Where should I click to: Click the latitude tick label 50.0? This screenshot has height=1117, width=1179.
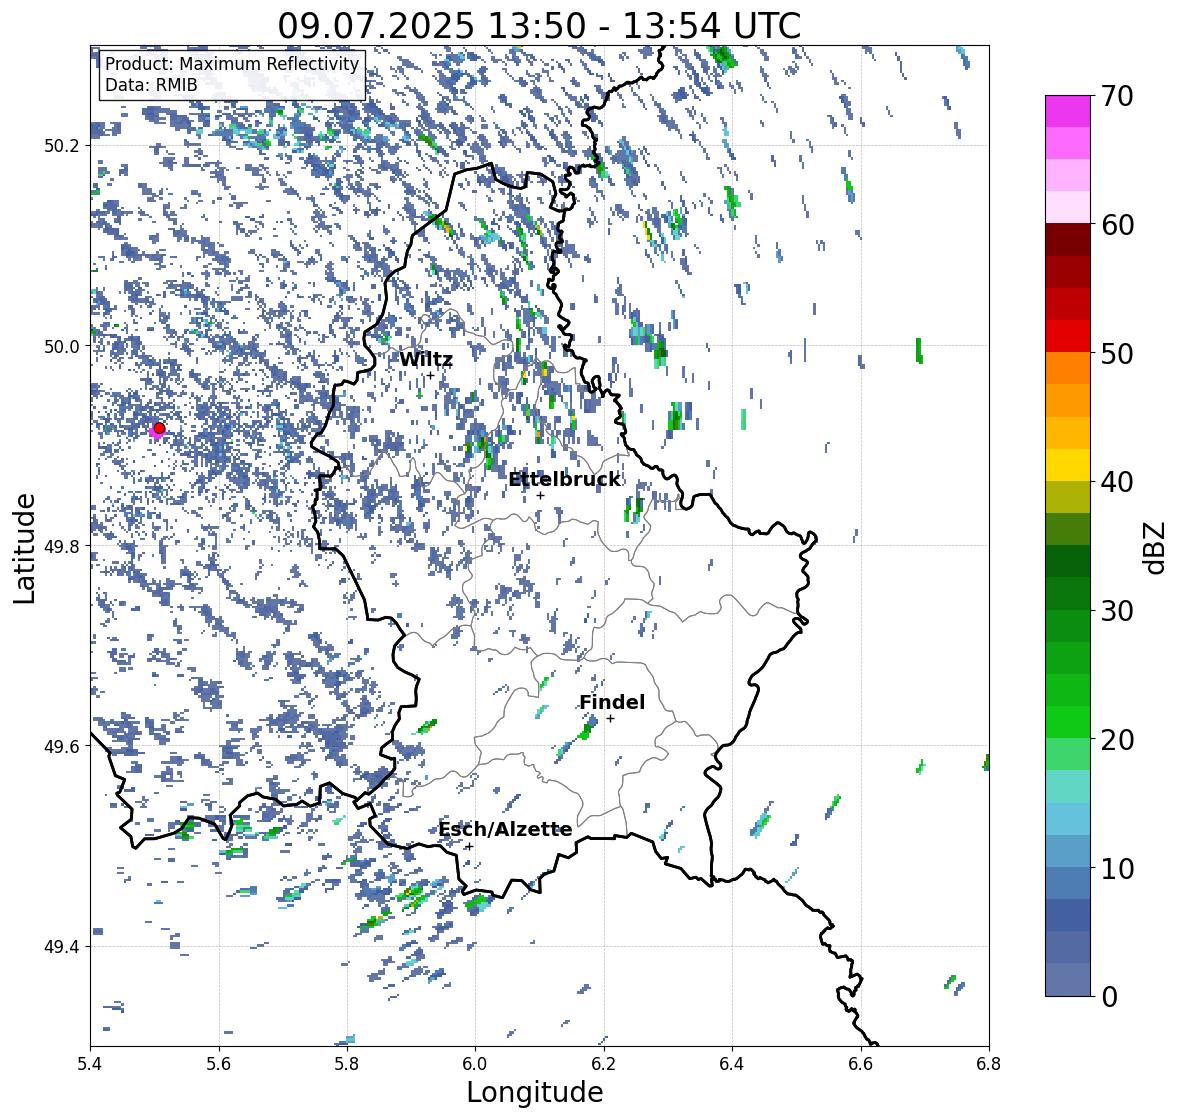pos(62,347)
